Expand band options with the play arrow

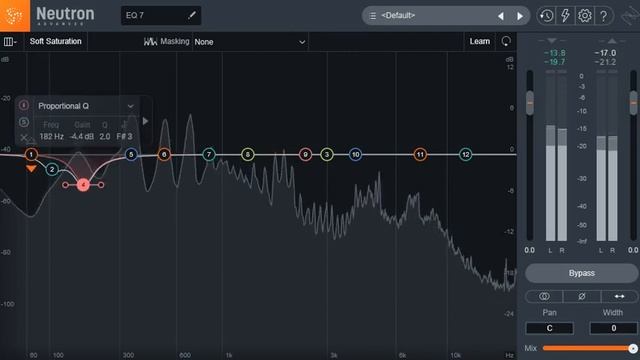pyautogui.click(x=145, y=121)
